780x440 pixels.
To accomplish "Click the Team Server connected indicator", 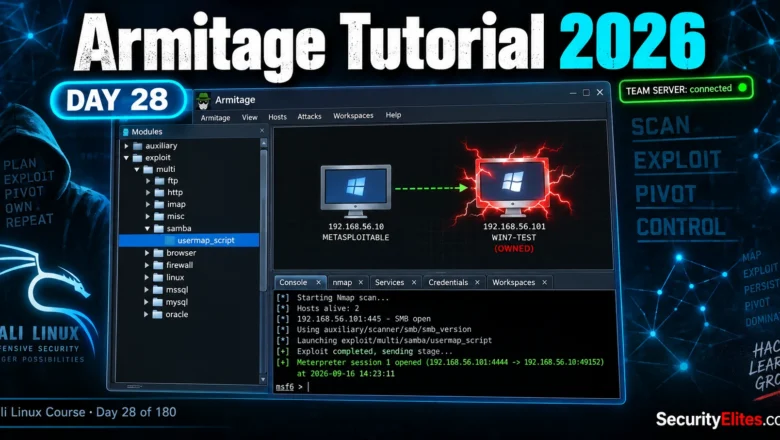I will tap(686, 89).
